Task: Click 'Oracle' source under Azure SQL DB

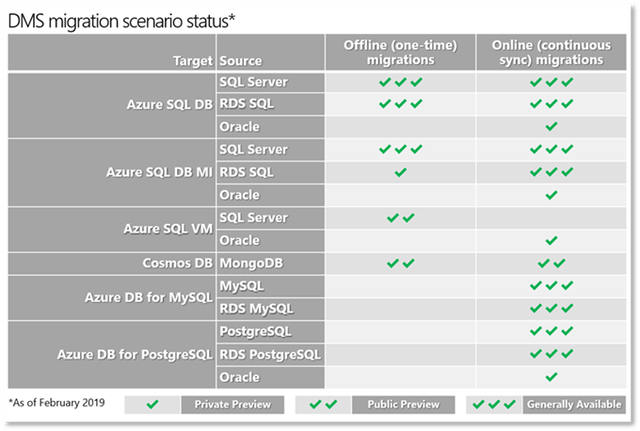Action: pyautogui.click(x=271, y=127)
